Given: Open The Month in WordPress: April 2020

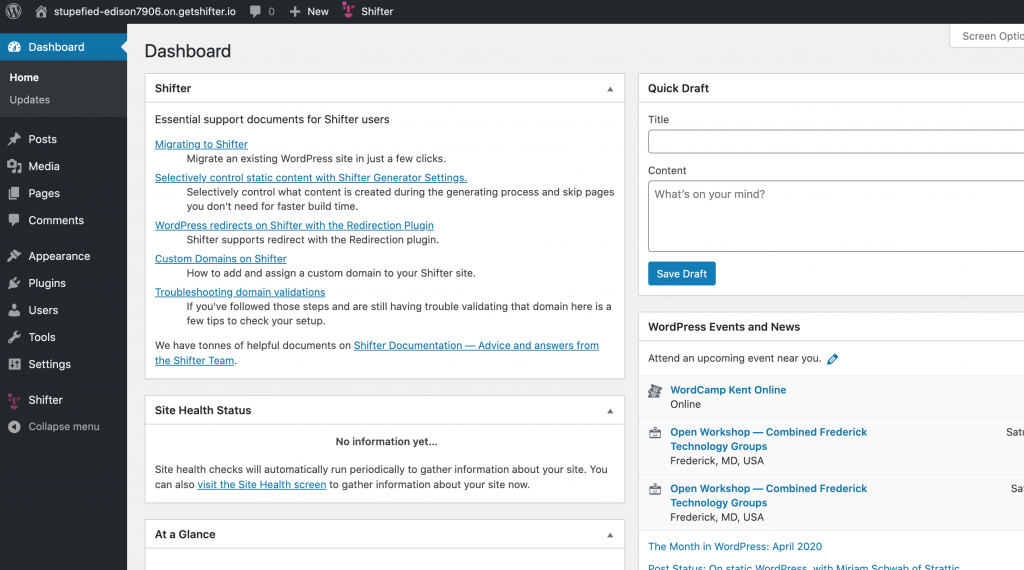Looking at the screenshot, I should tap(735, 546).
